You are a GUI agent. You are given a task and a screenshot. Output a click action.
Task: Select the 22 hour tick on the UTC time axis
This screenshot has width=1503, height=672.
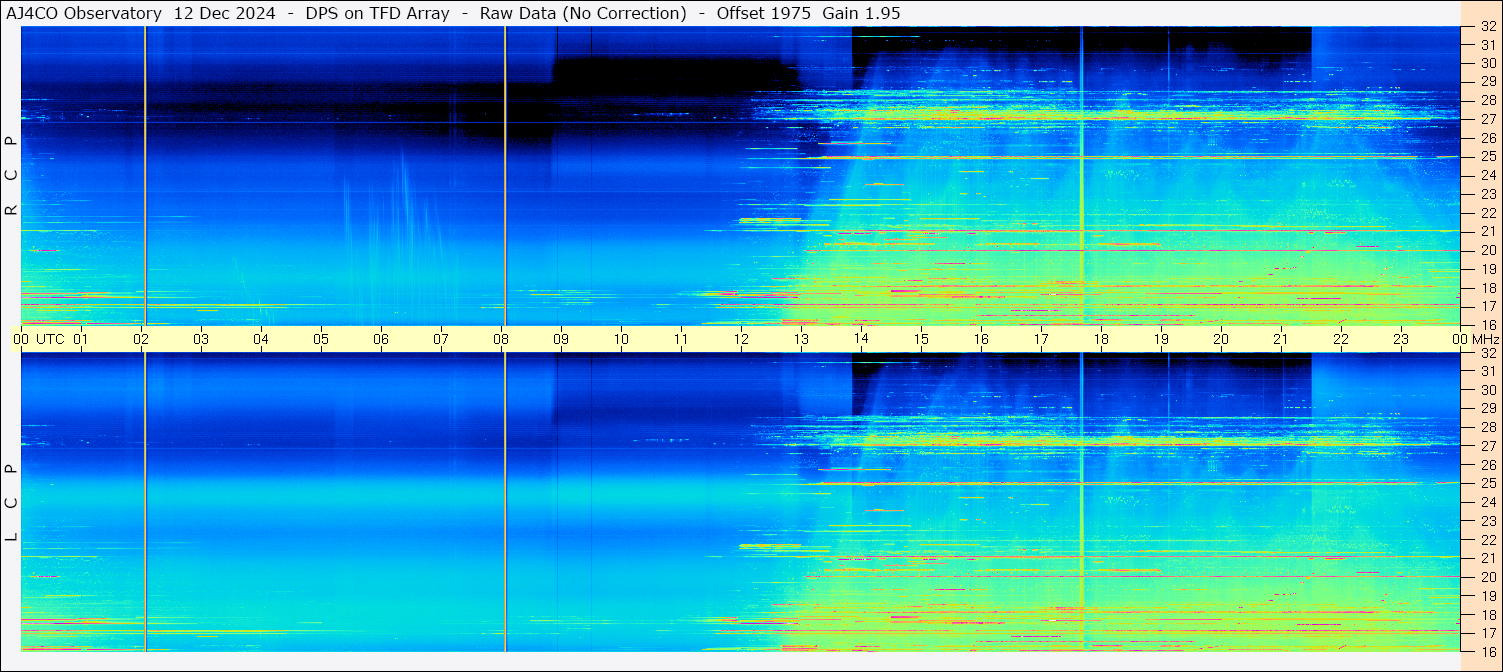1341,339
